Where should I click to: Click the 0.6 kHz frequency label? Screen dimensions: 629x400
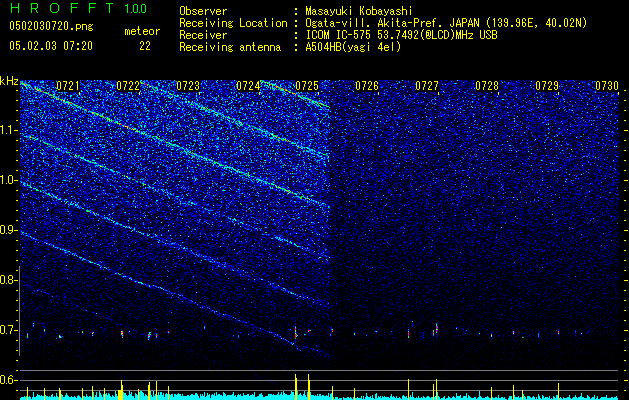7,380
